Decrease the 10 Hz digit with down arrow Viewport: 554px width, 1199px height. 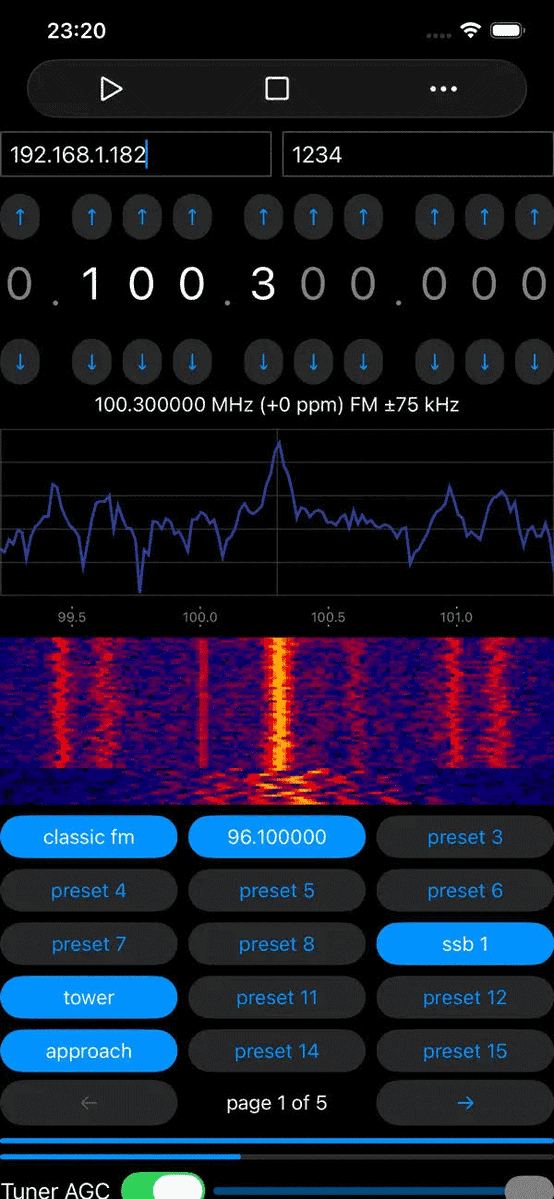coord(485,361)
